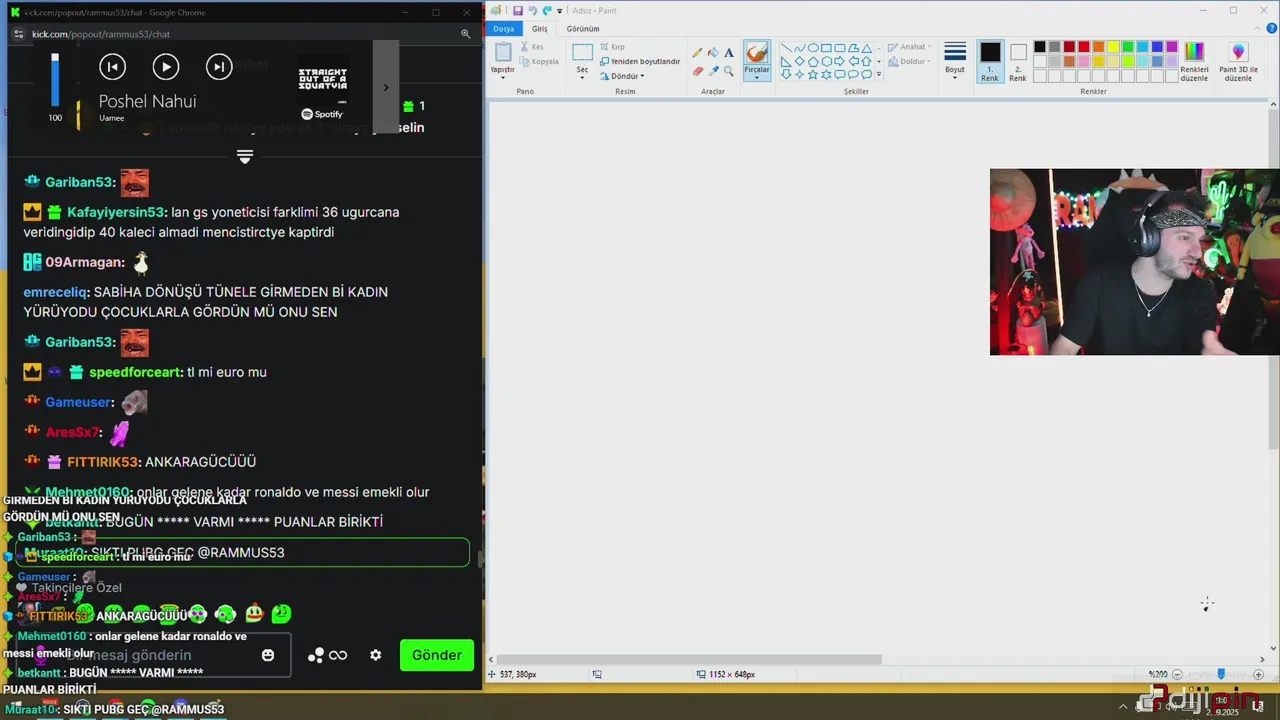1280x720 pixels.
Task: Play the track Poshel Nahui
Action: [166, 67]
